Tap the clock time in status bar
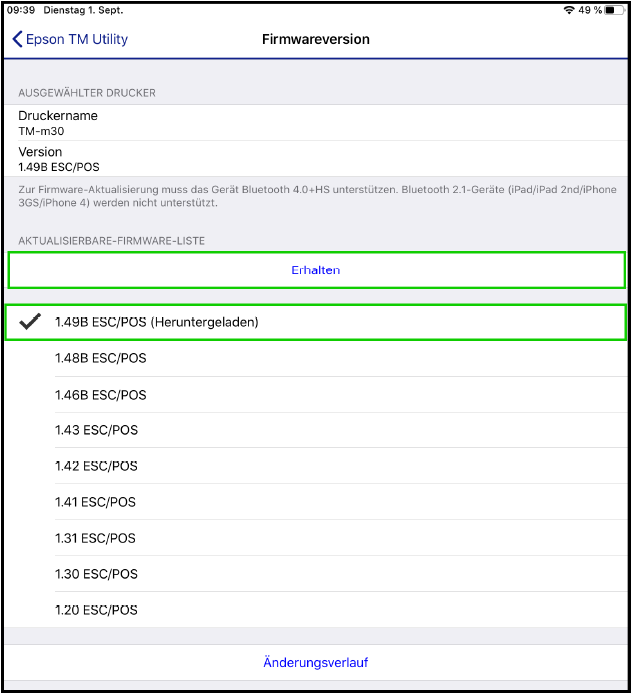The height and width of the screenshot is (693, 631). coord(21,10)
